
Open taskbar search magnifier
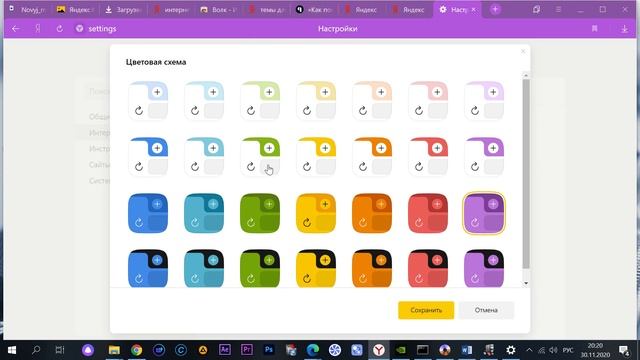coord(36,350)
